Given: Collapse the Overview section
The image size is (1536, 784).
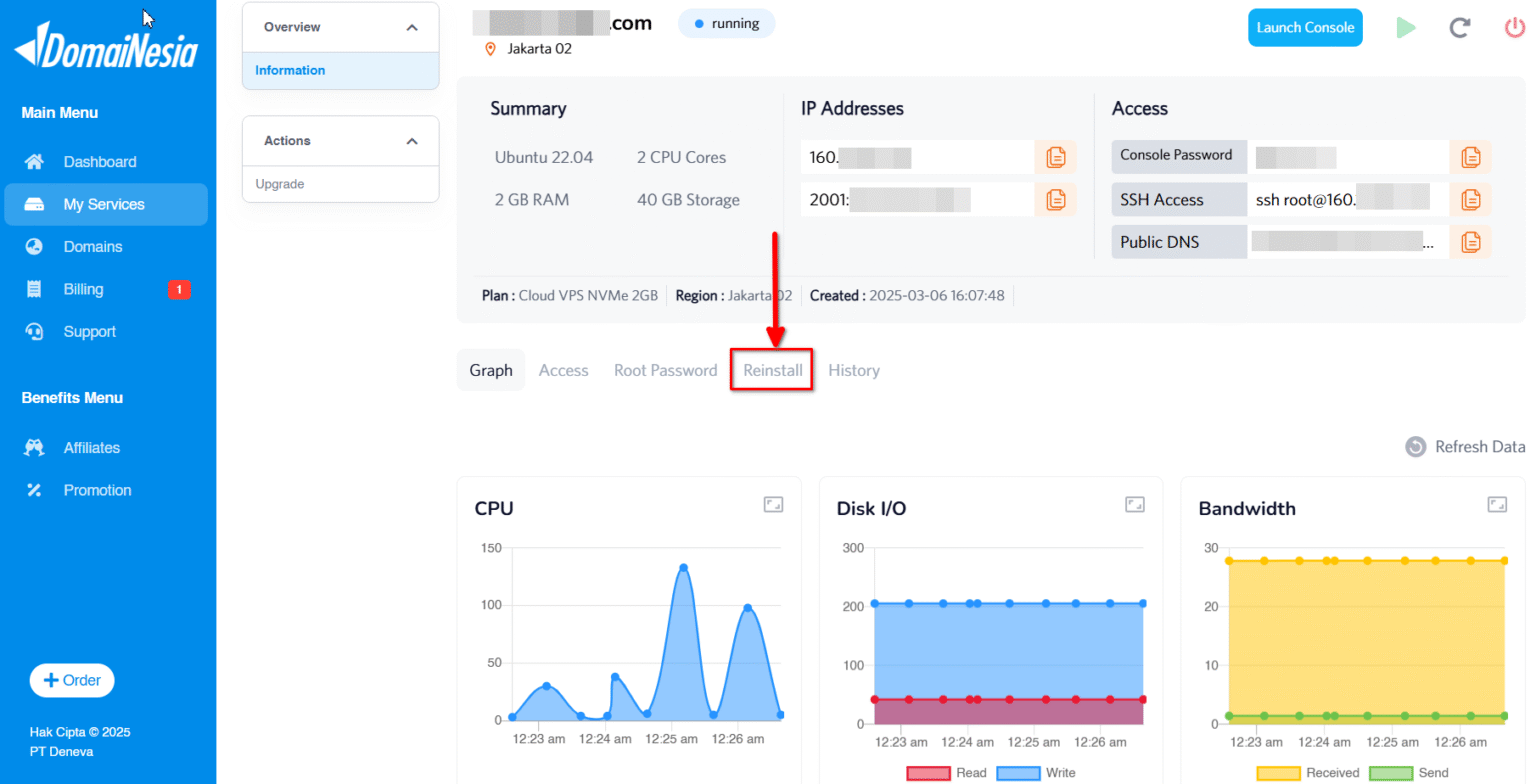Looking at the screenshot, I should tap(413, 27).
